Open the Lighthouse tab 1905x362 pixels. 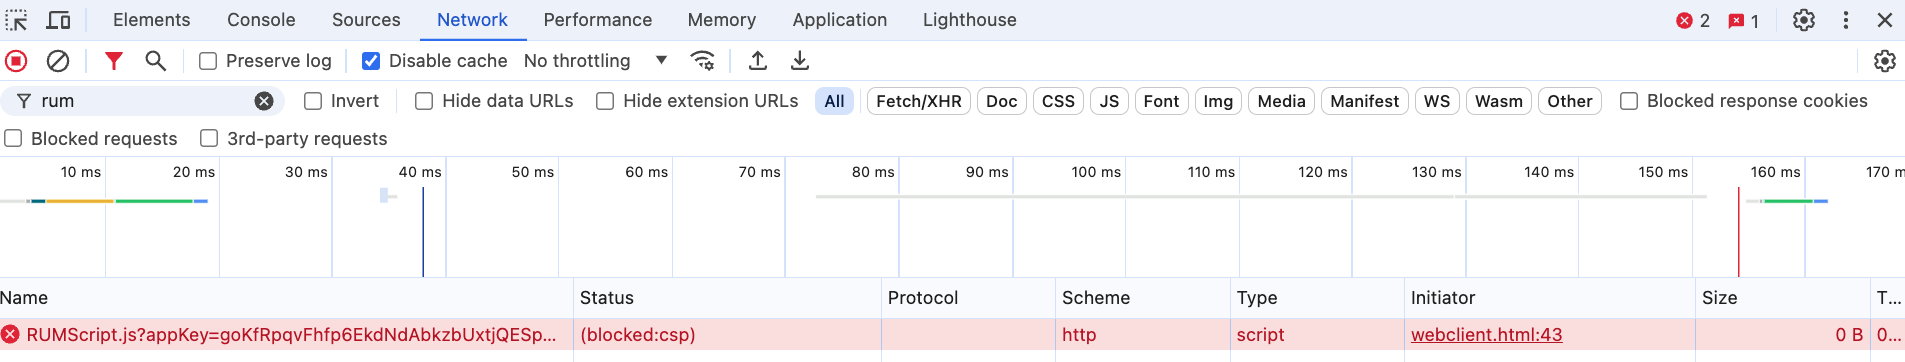click(x=969, y=20)
